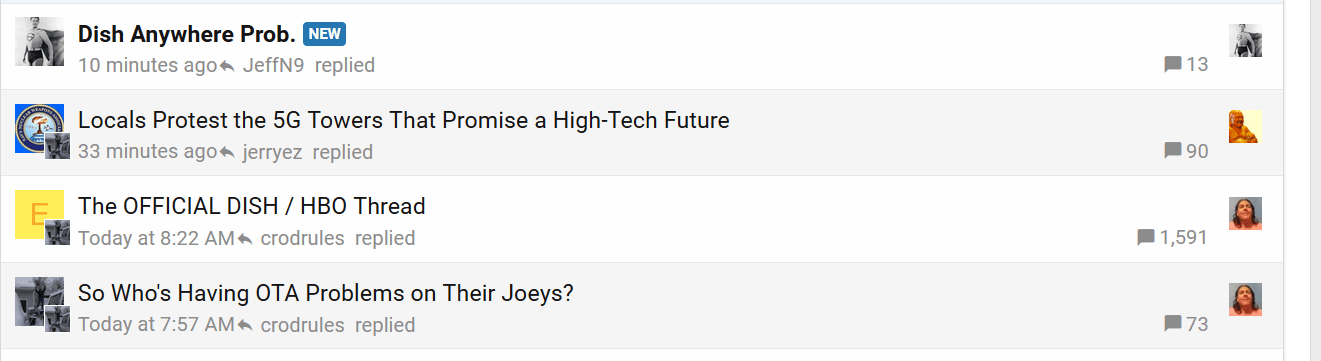Open the Dish Anywhere Prob. thread
Viewport: 1321px width, 361px height.
(186, 34)
